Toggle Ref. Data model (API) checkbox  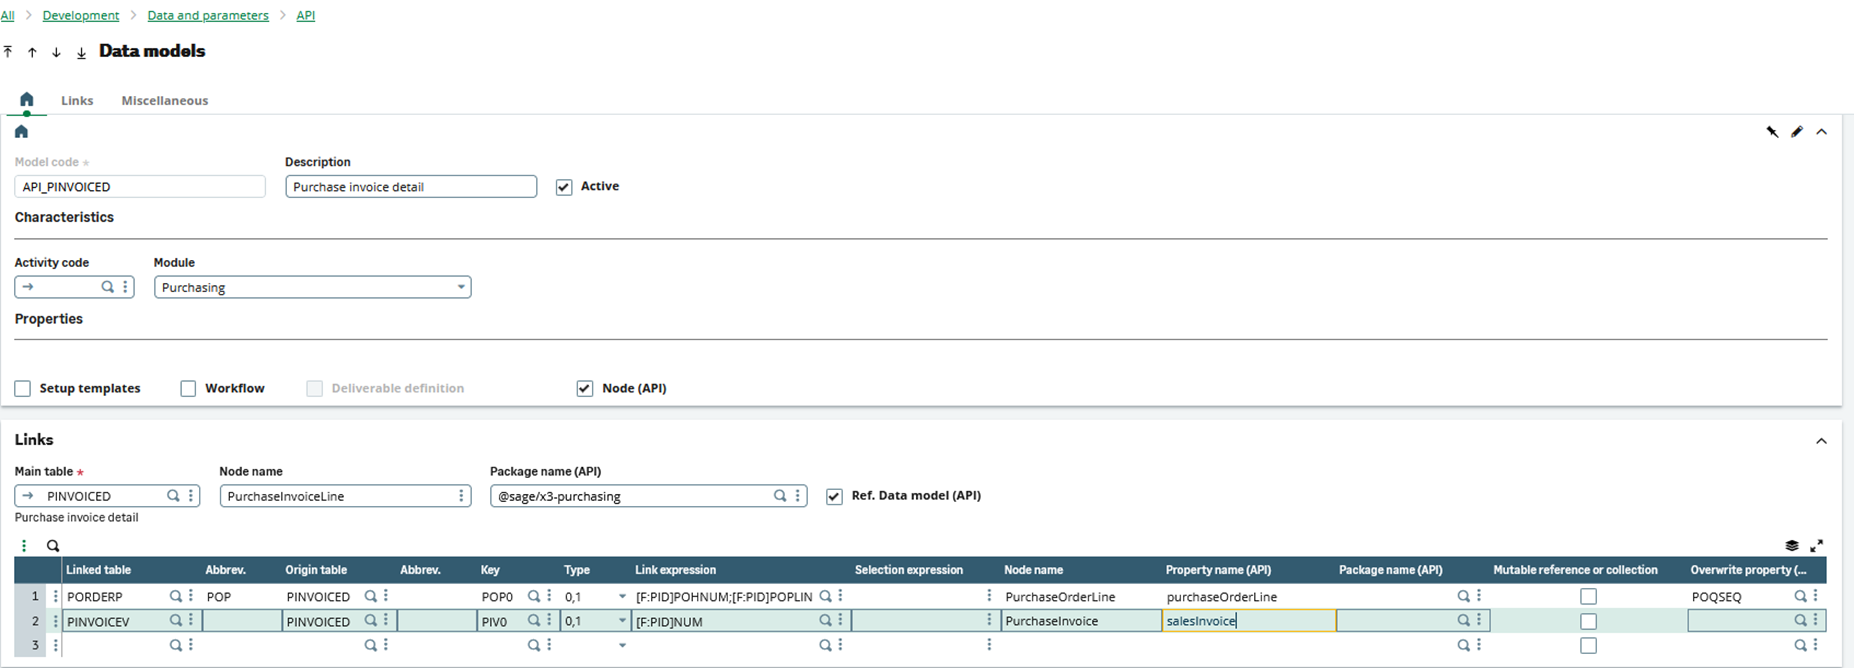[834, 496]
